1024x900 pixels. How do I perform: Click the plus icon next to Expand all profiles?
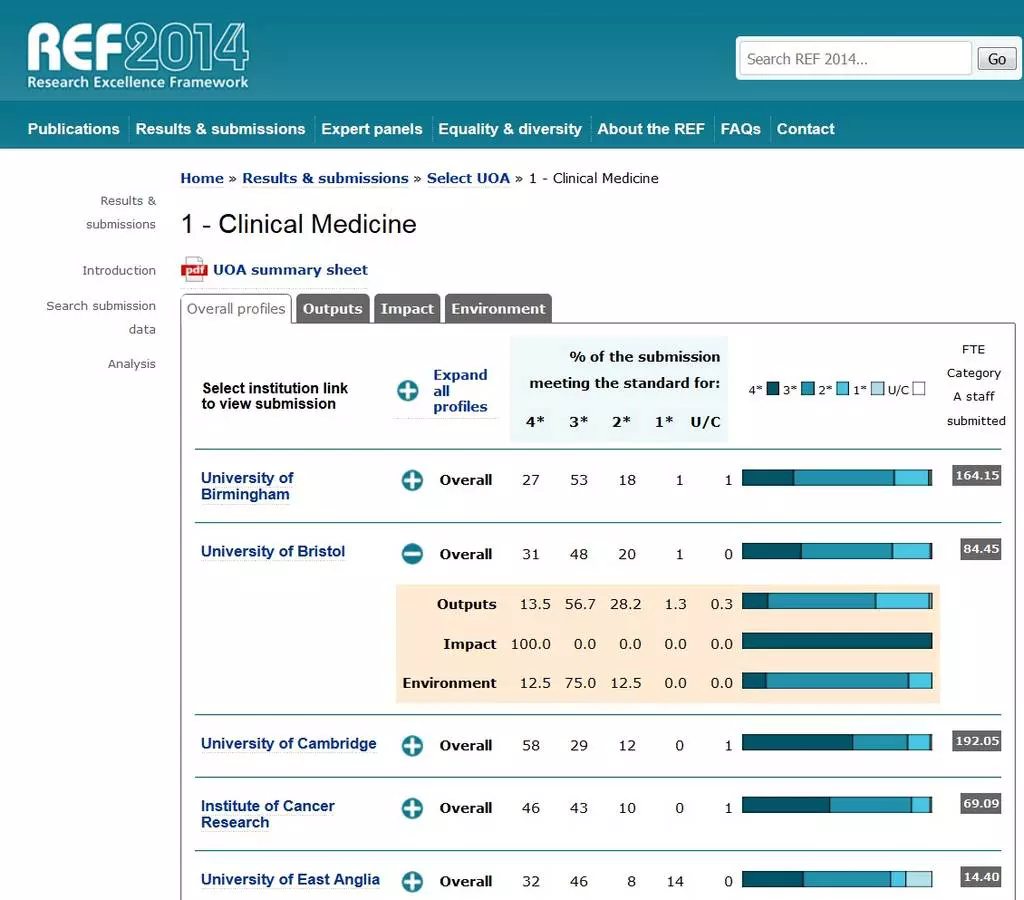(408, 391)
